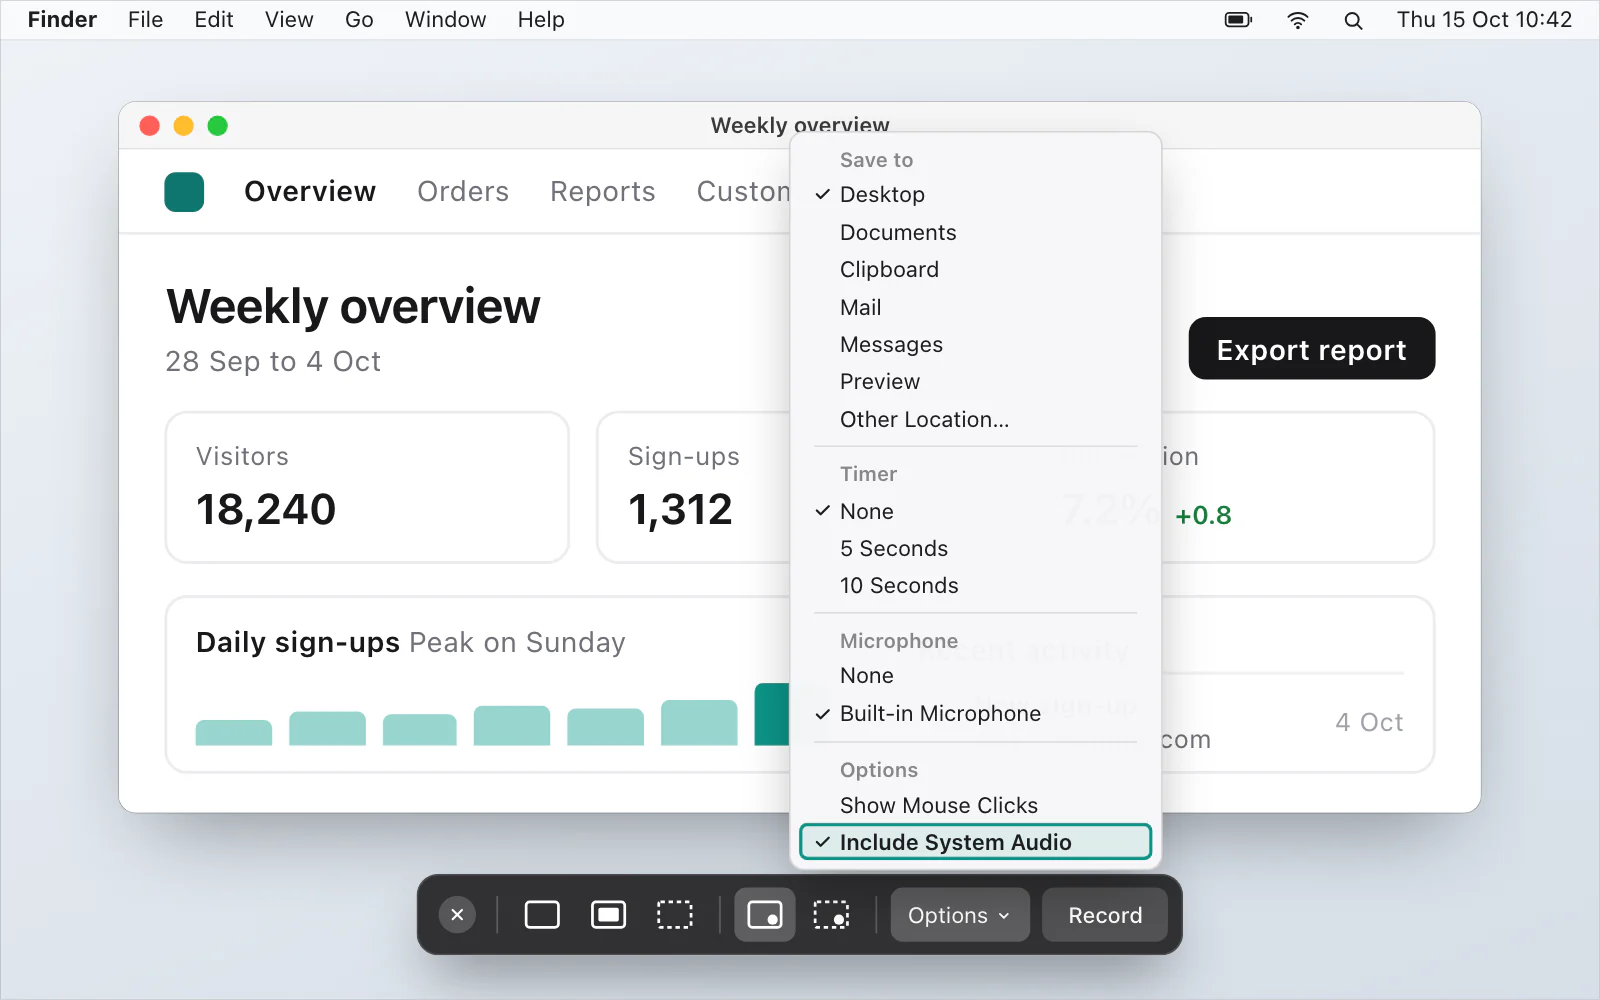Click the green app logo square
This screenshot has width=1600, height=1000.
point(184,192)
